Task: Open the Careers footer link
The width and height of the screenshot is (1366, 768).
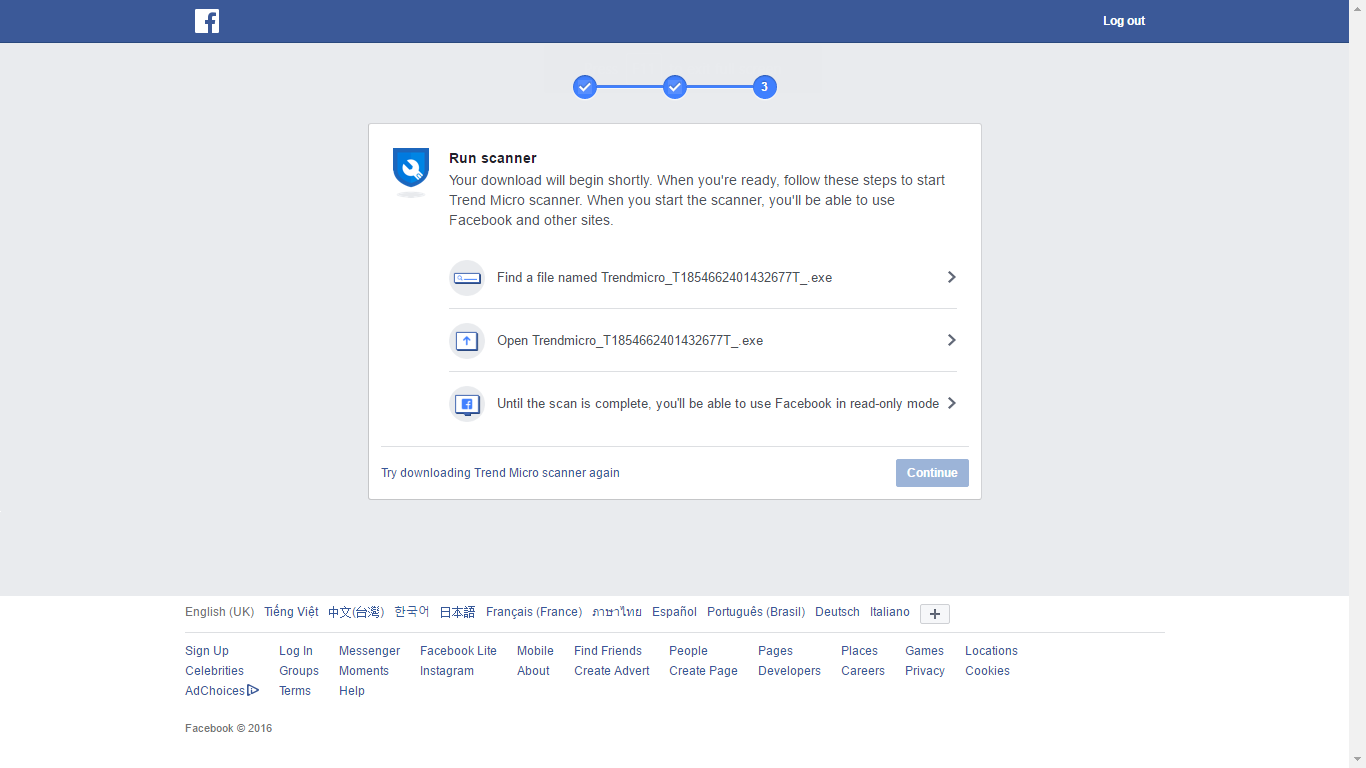Action: (x=863, y=671)
